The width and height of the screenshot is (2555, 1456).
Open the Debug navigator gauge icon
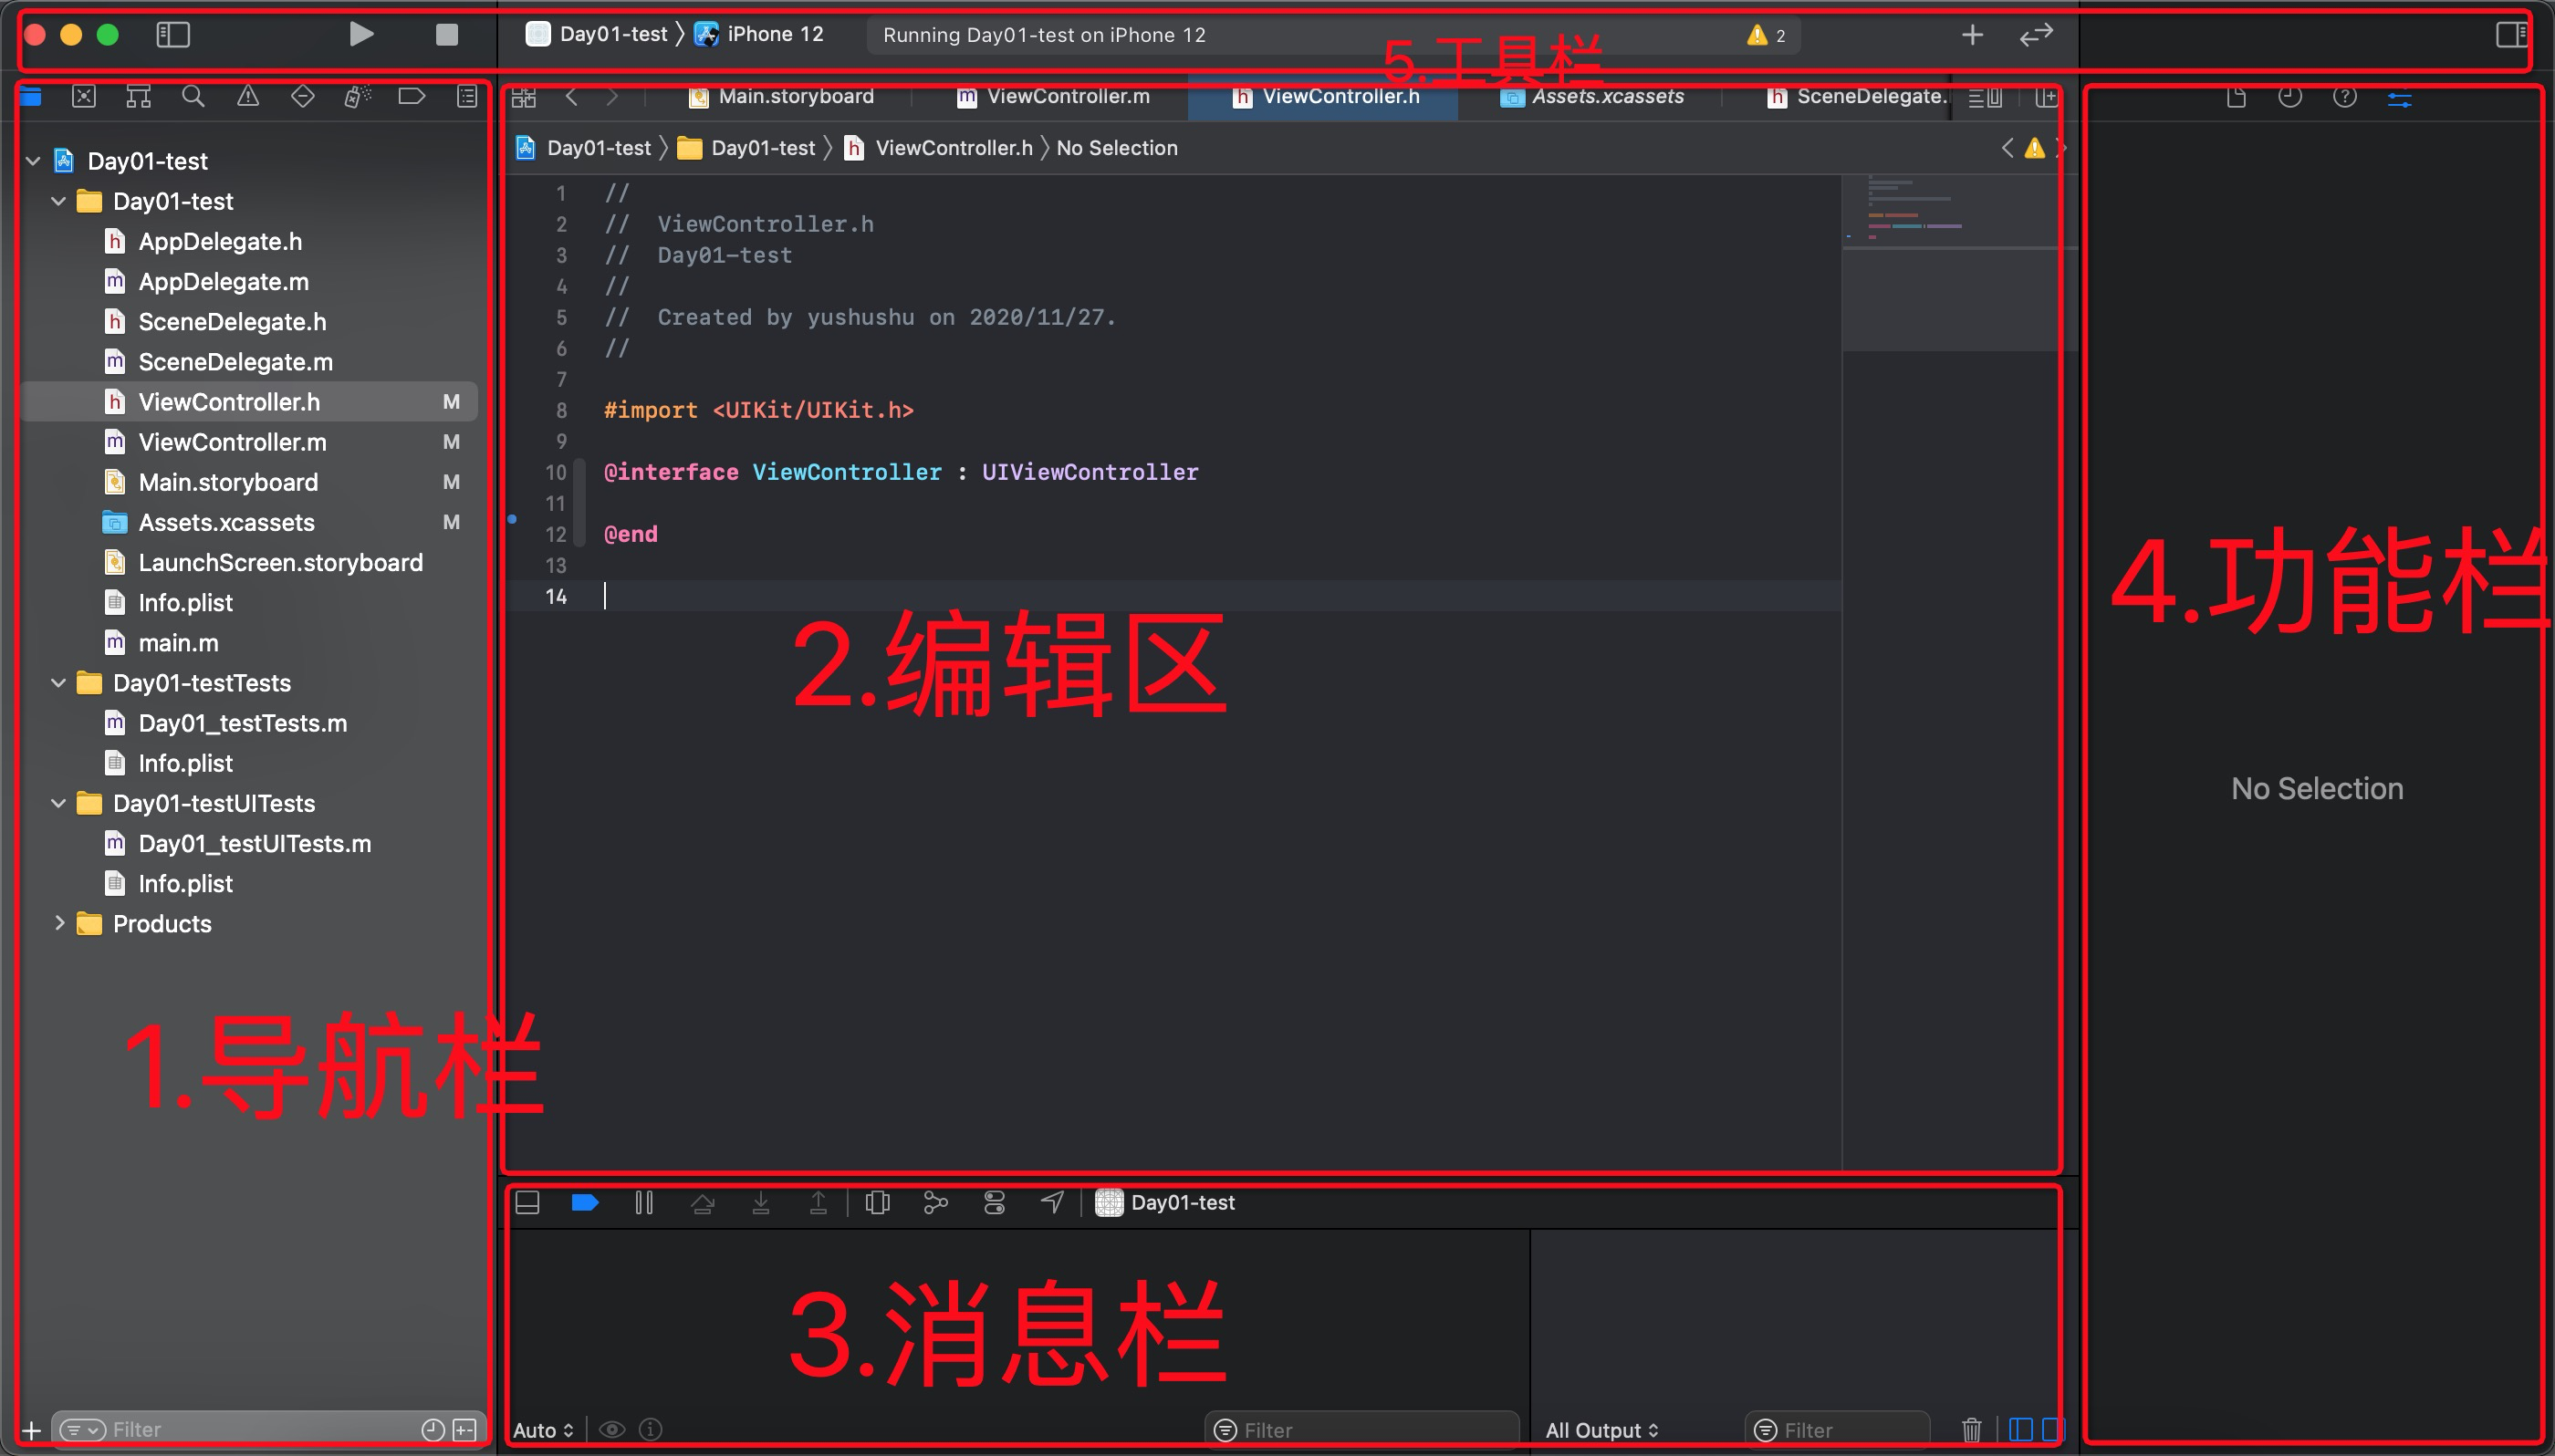point(357,96)
